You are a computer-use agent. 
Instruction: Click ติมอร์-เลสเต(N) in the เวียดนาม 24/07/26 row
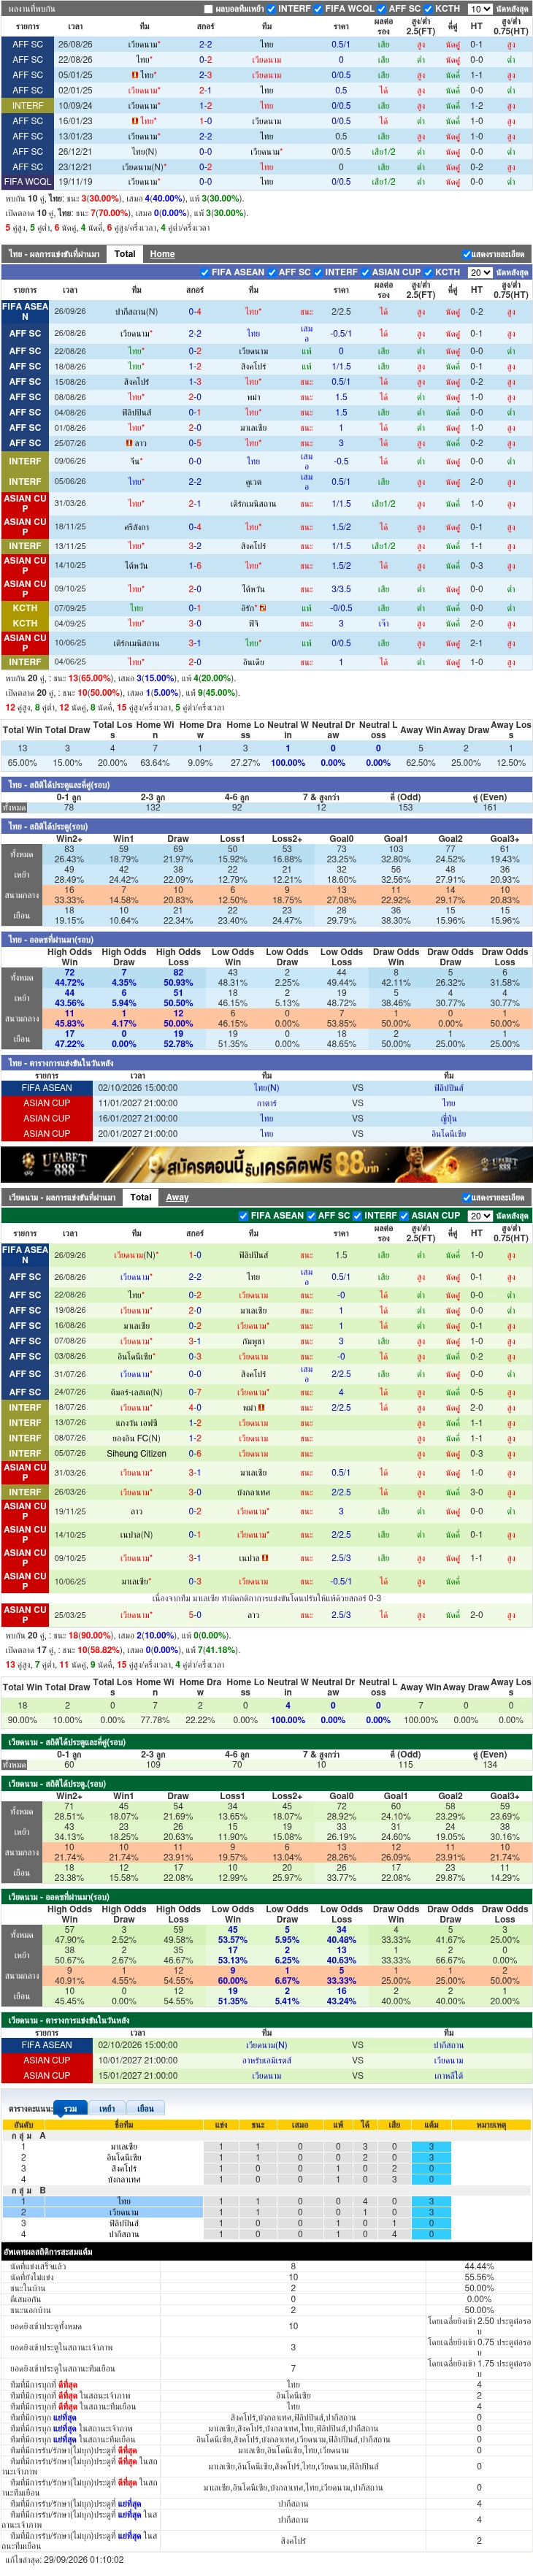136,1391
